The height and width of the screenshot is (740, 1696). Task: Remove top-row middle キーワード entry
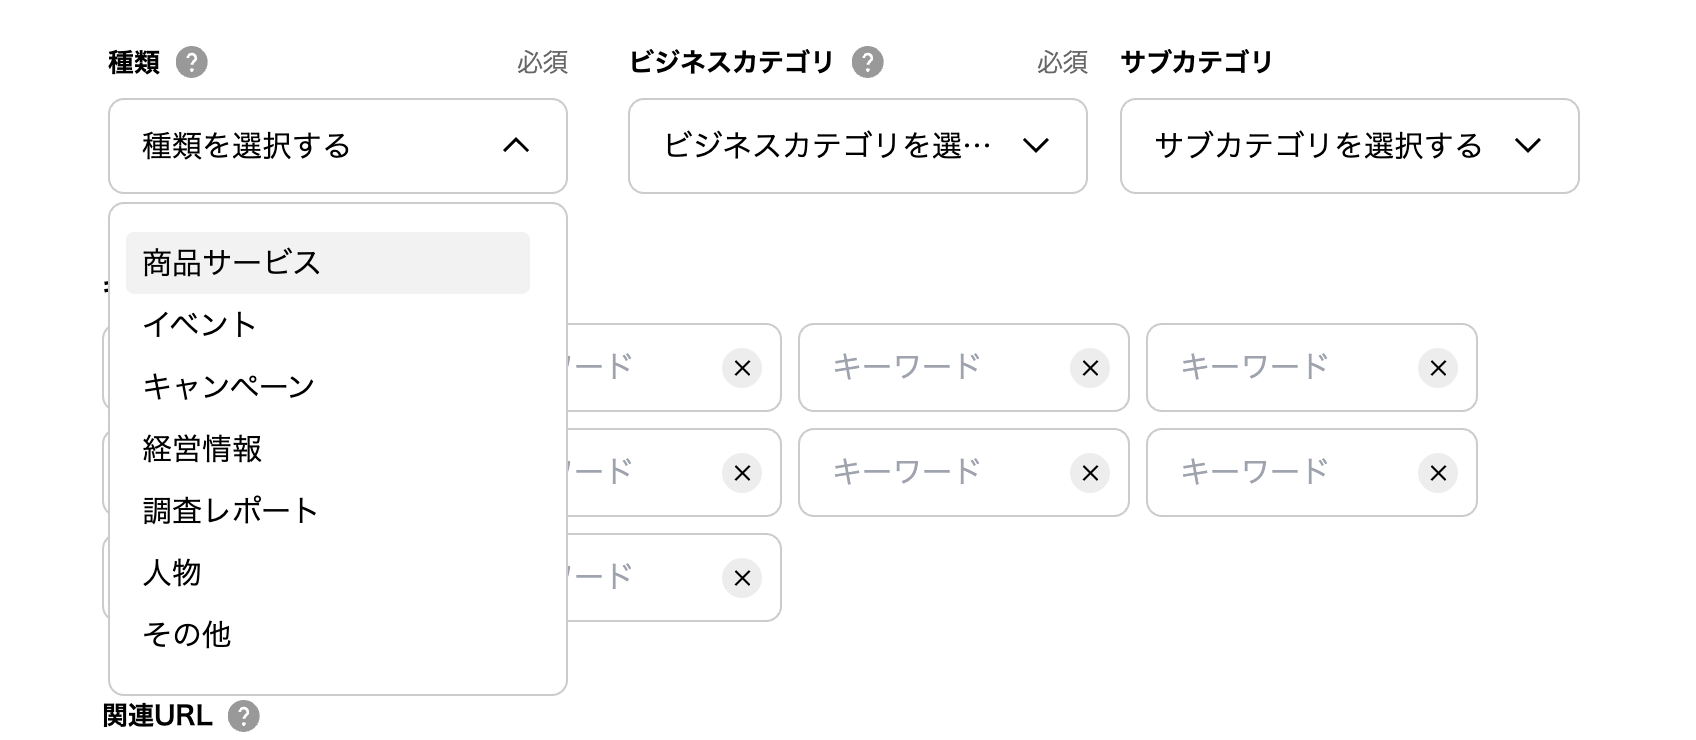tap(1090, 368)
